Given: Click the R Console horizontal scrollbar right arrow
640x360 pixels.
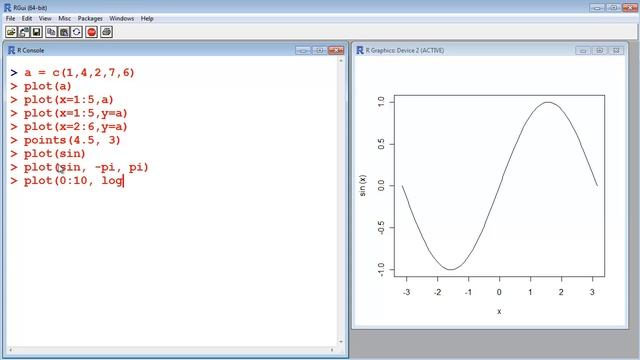Looking at the screenshot, I should pos(332,350).
